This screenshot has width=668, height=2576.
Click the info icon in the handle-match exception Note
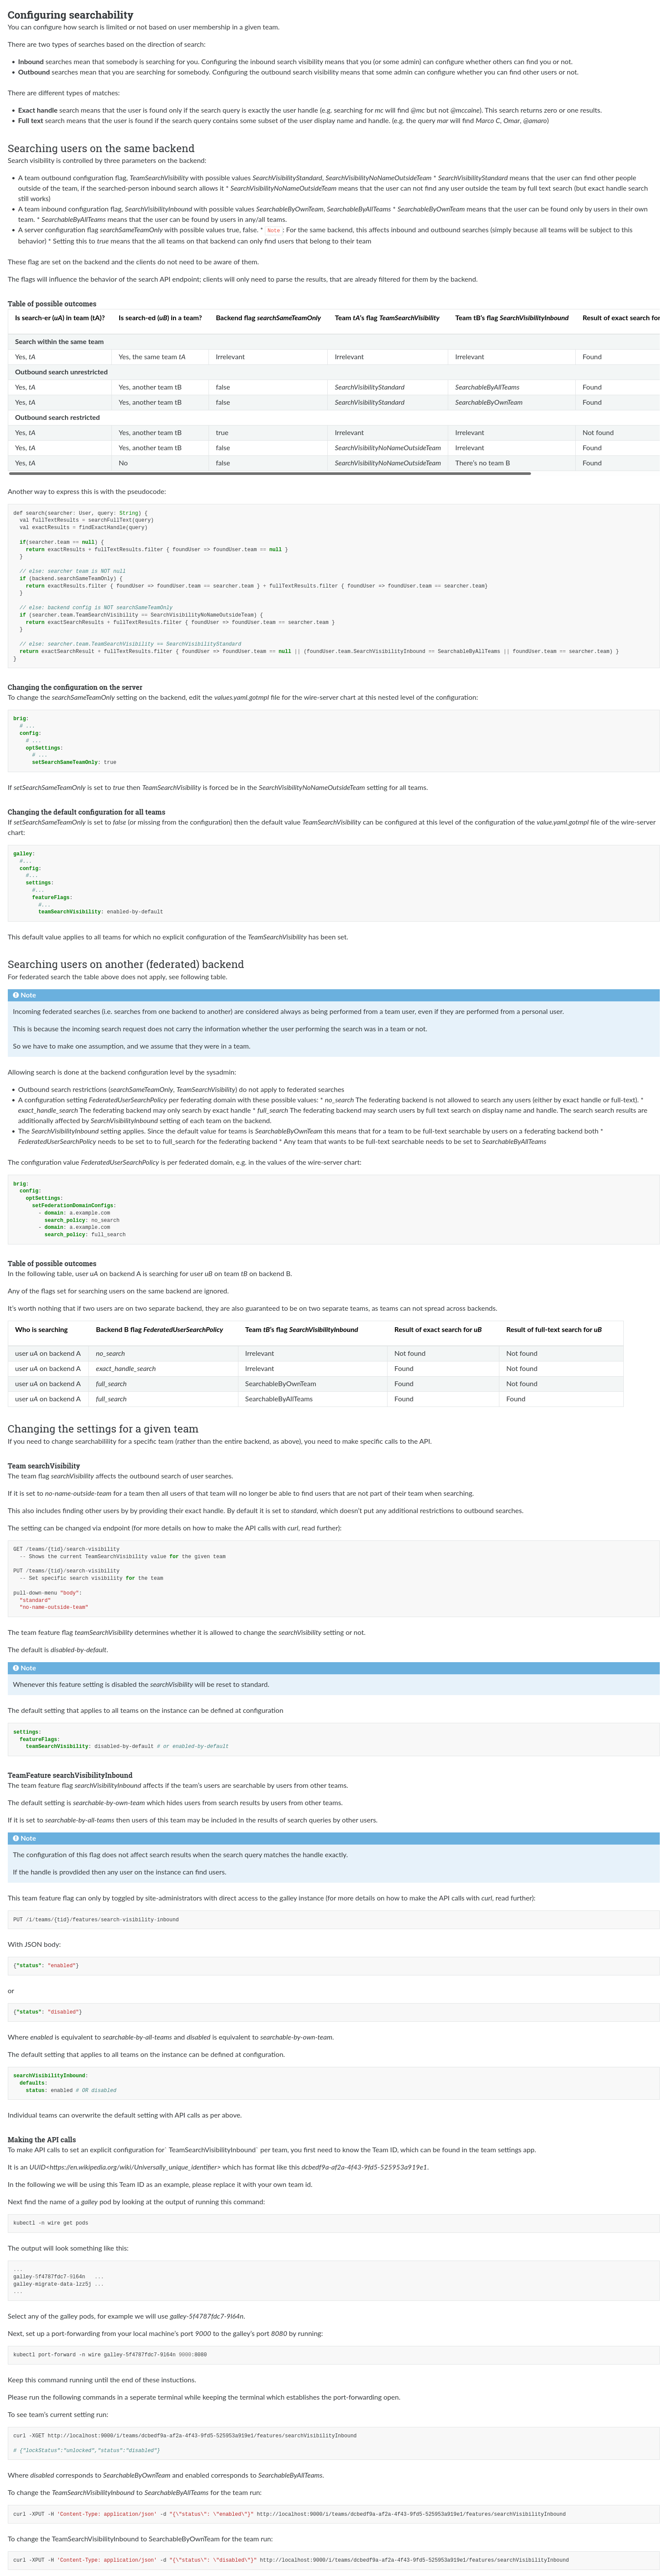pyautogui.click(x=16, y=1838)
